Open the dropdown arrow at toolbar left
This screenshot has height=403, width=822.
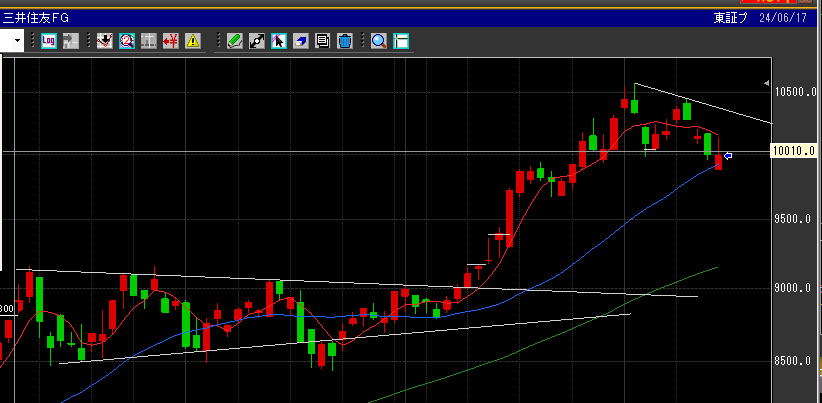pos(19,41)
